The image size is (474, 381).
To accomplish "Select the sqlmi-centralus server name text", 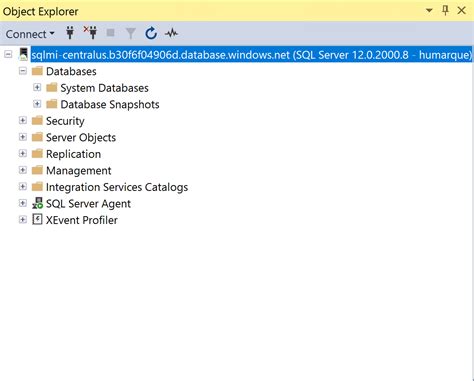I will (x=251, y=55).
